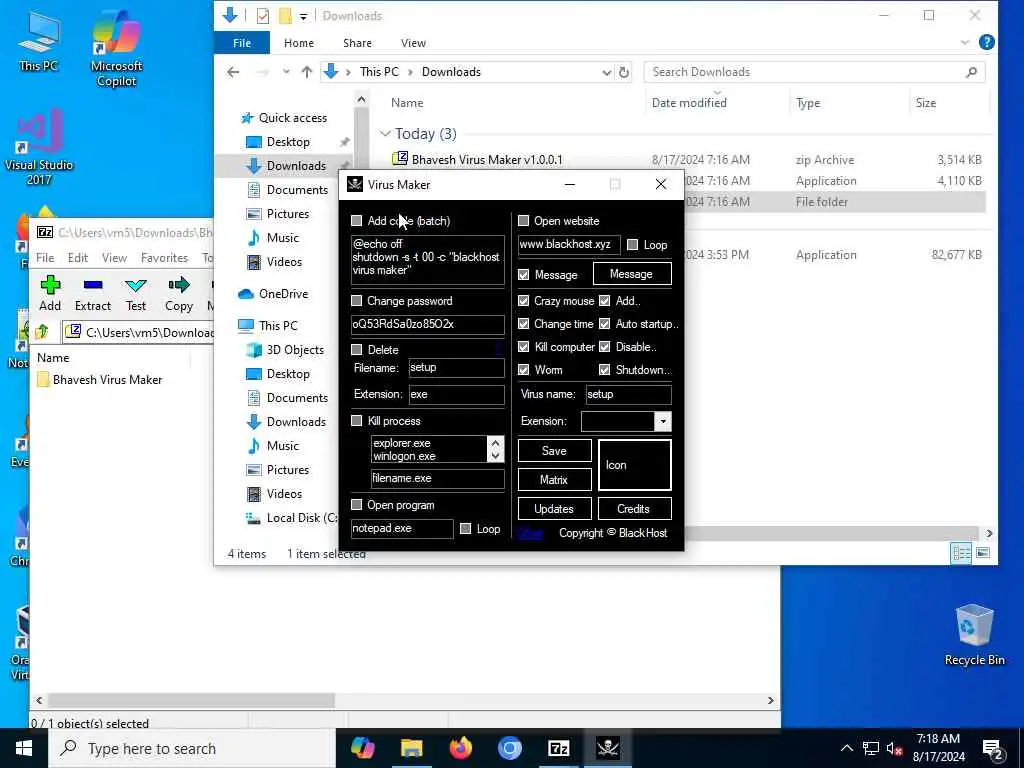Open Explorer help question mark icon
Viewport: 1024px width, 768px height.
[x=987, y=42]
